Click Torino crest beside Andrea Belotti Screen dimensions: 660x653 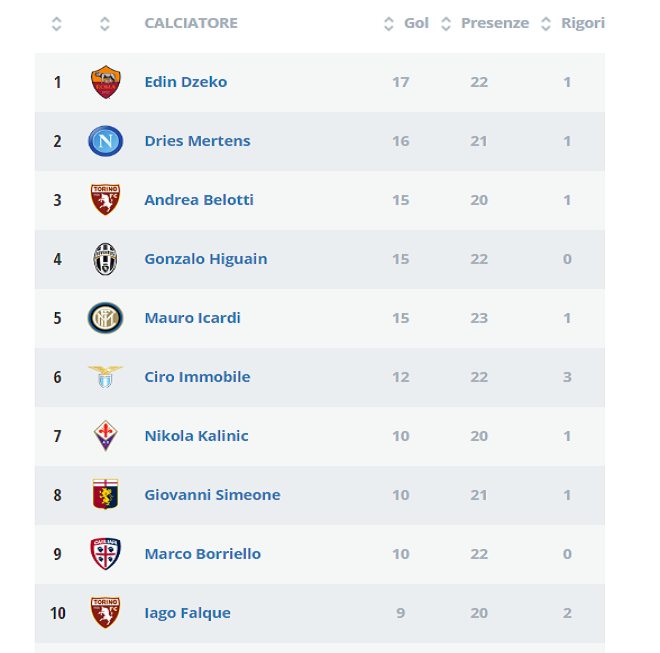click(105, 200)
